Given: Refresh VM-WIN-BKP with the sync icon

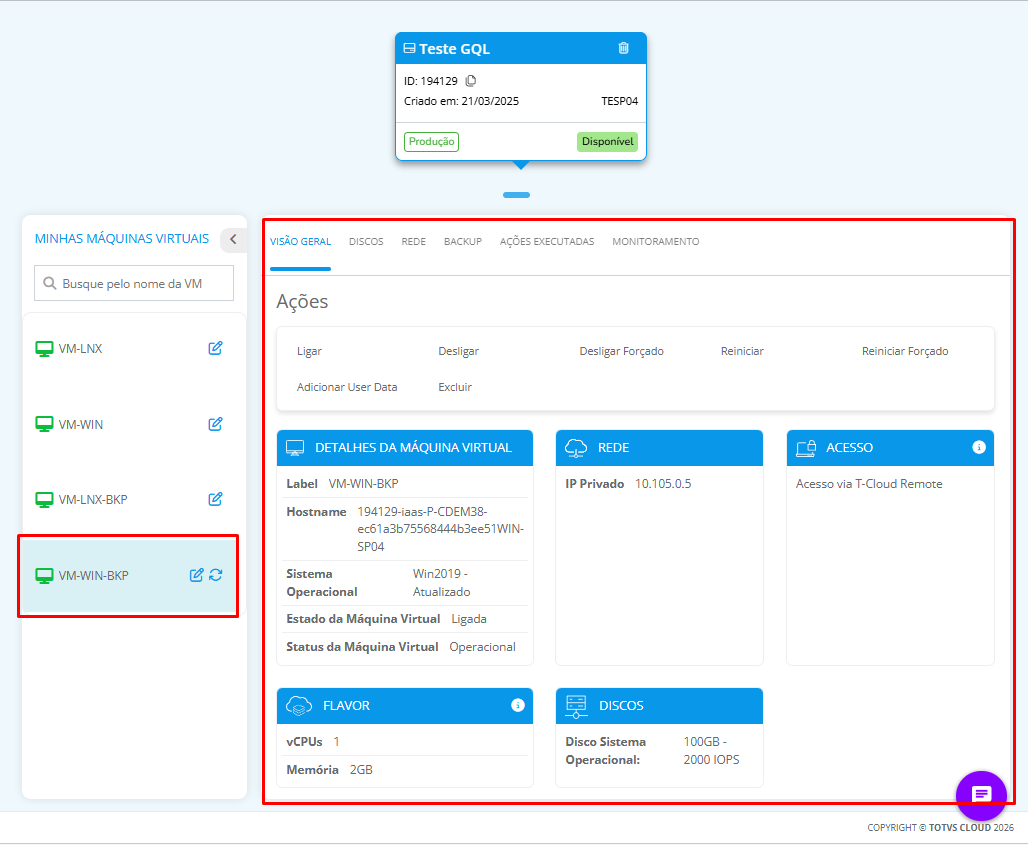Looking at the screenshot, I should point(216,575).
